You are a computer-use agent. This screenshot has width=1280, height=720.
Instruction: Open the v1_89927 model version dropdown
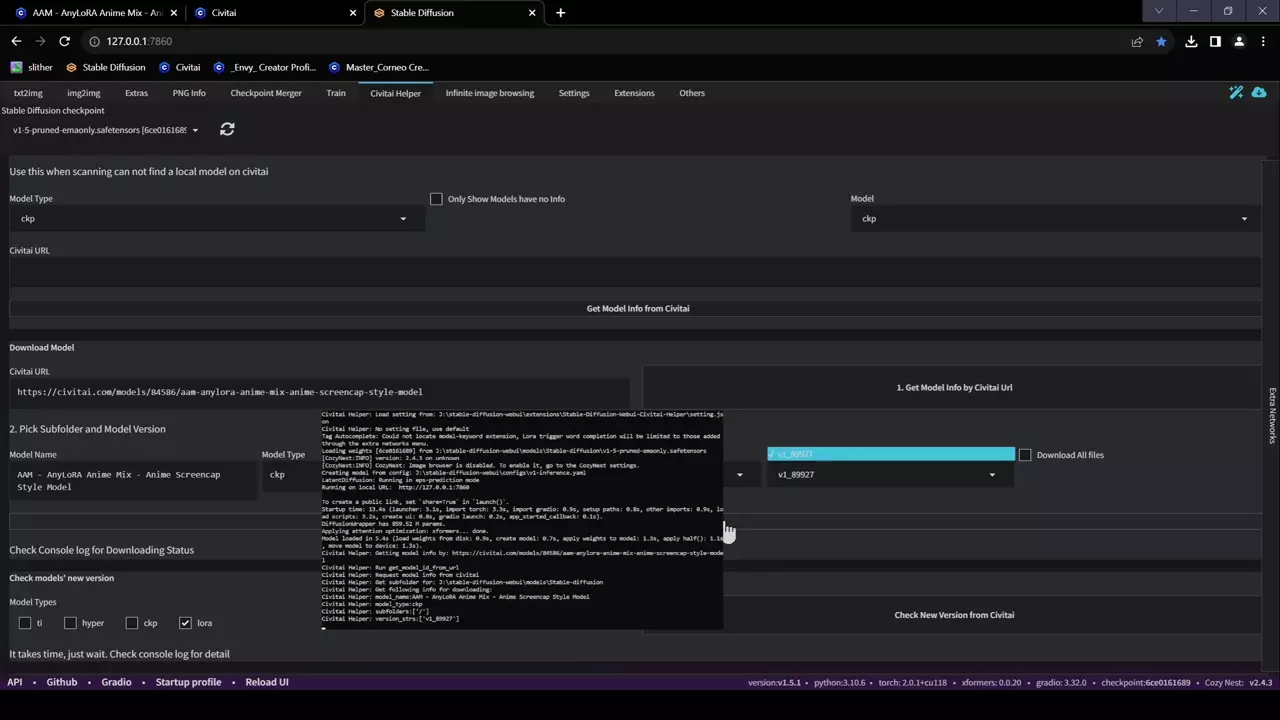coord(890,475)
